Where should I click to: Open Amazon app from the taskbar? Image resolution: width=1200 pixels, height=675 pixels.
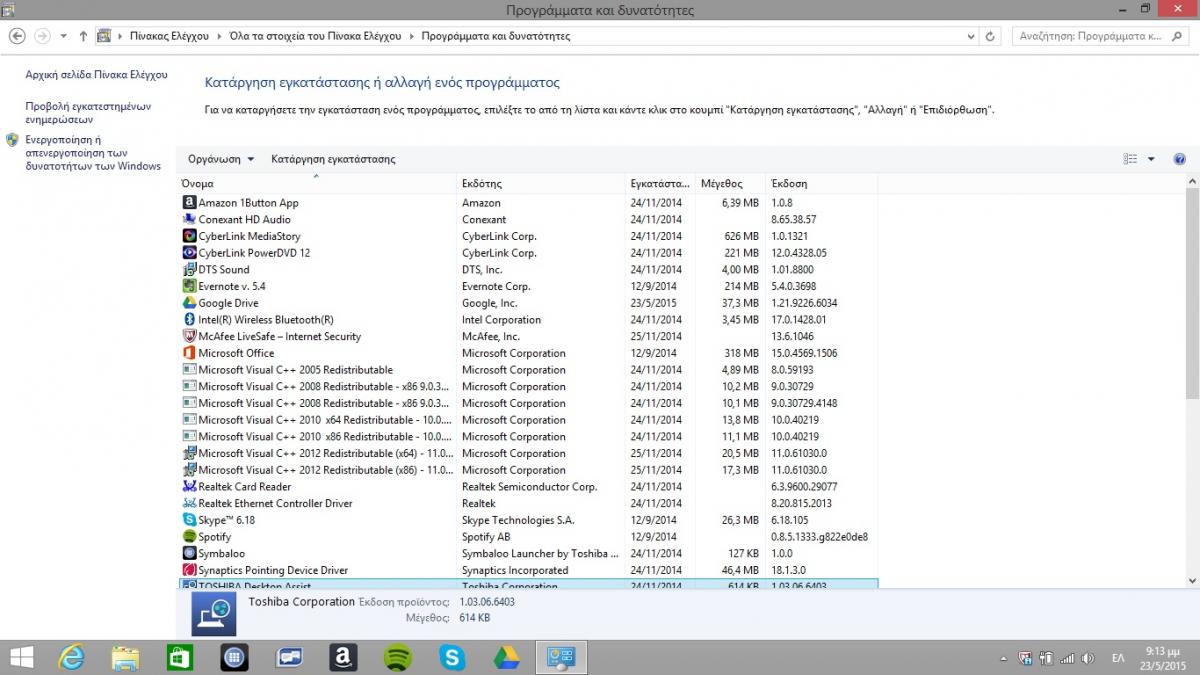343,657
